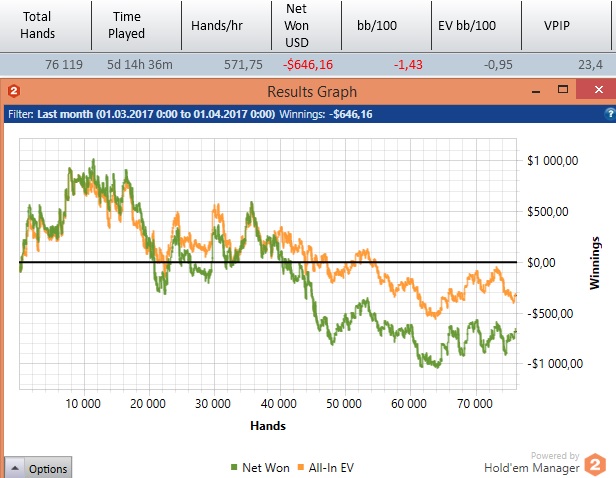Screen dimensions: 616x478
Task: Maximize the Results Graph window
Action: tap(563, 90)
